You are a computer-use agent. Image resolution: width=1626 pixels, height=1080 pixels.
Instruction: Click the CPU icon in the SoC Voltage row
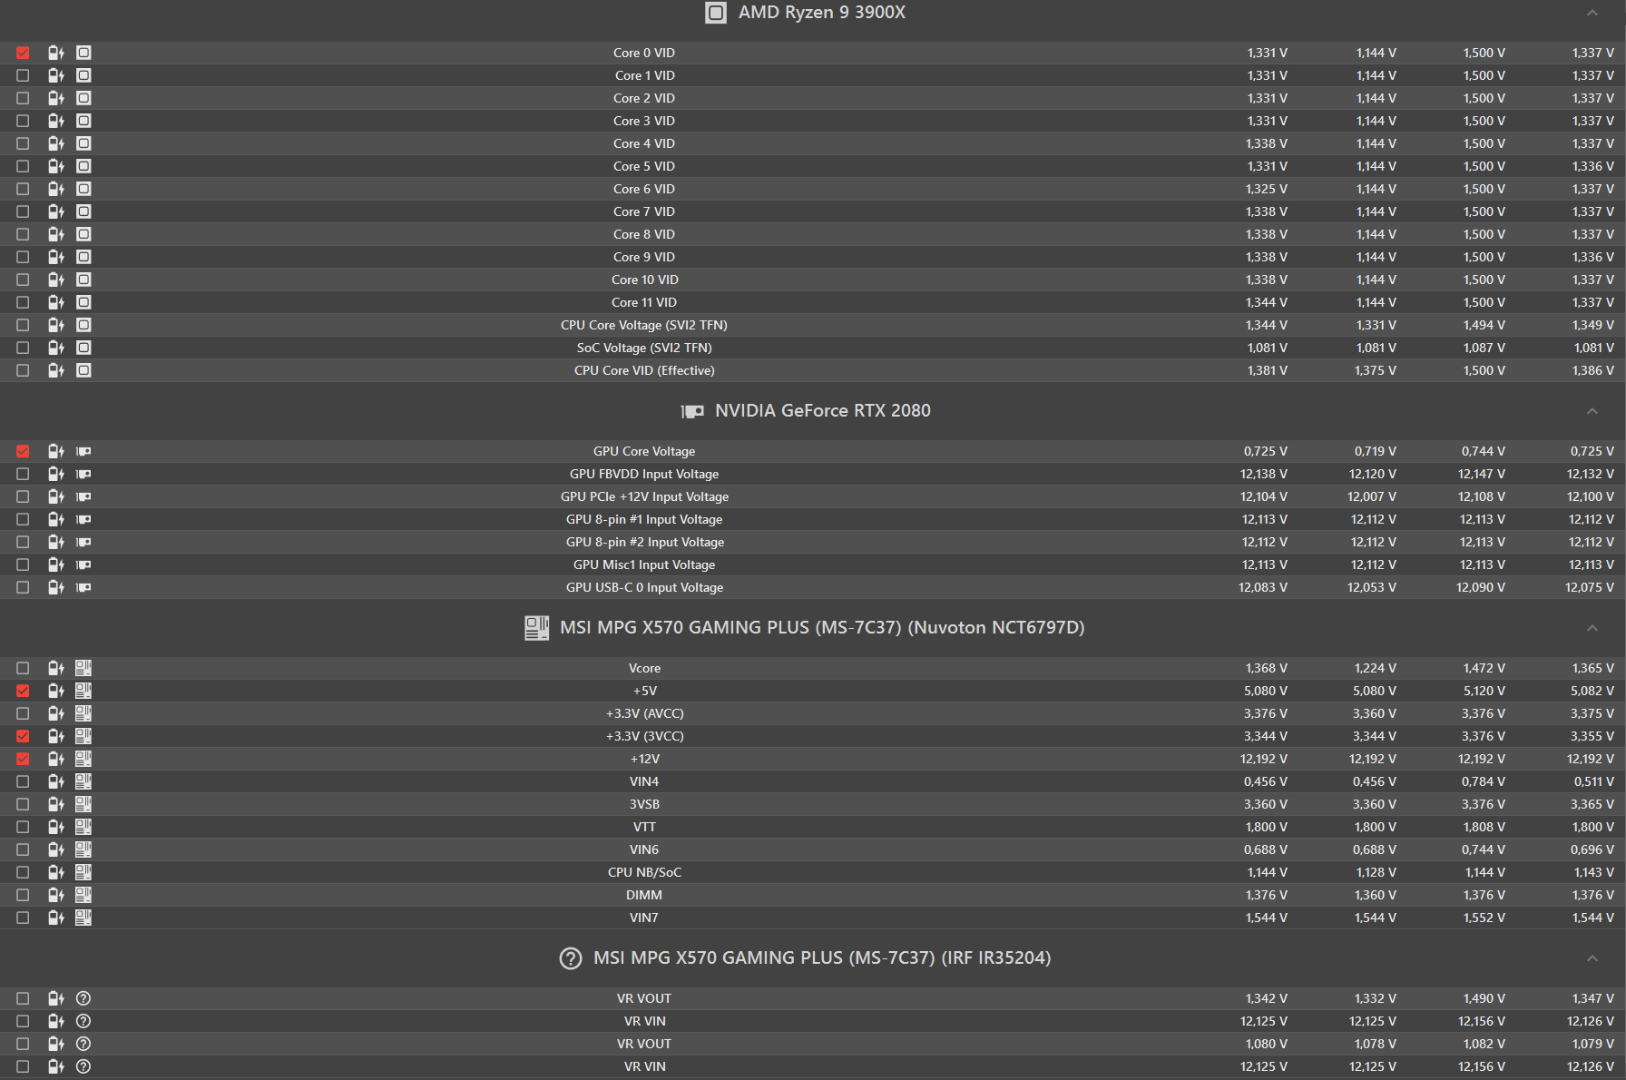click(x=84, y=348)
